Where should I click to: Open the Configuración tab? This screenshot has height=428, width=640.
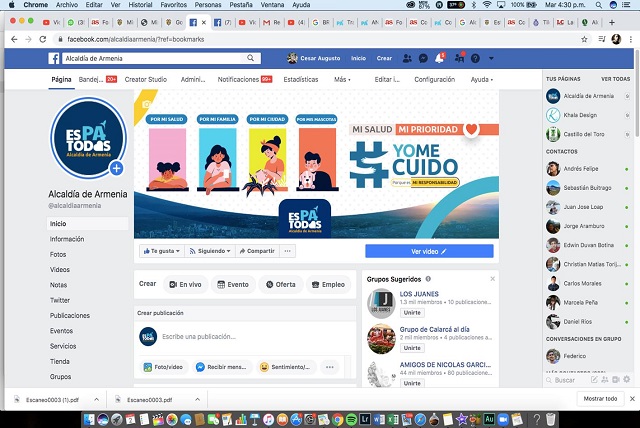click(x=434, y=80)
